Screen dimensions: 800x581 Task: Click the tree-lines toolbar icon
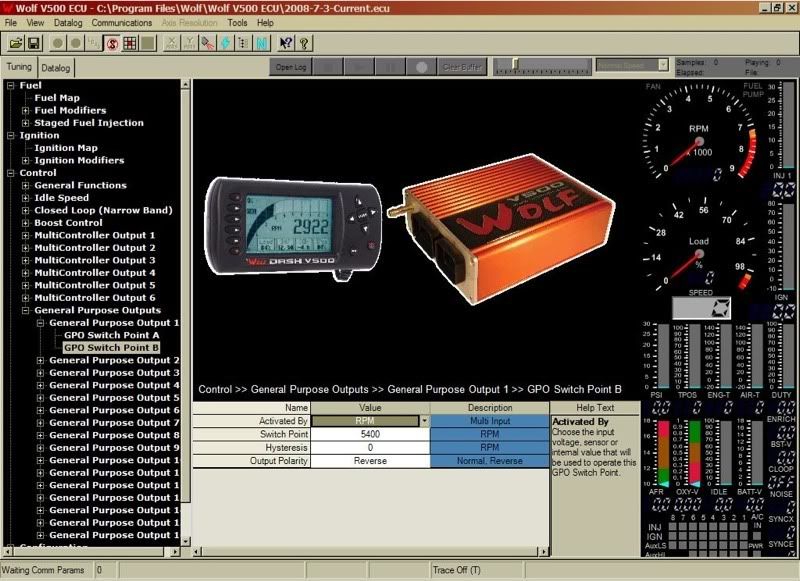click(x=243, y=43)
